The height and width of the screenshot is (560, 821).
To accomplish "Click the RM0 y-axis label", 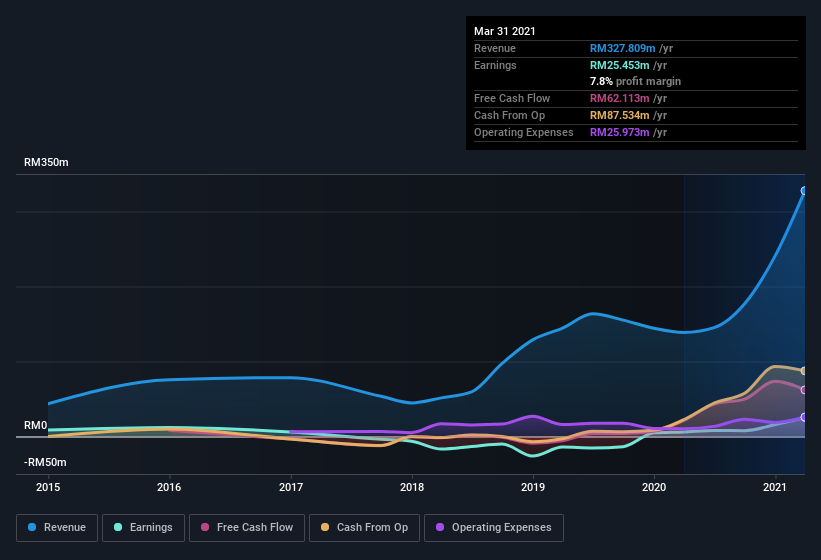I will [36, 425].
